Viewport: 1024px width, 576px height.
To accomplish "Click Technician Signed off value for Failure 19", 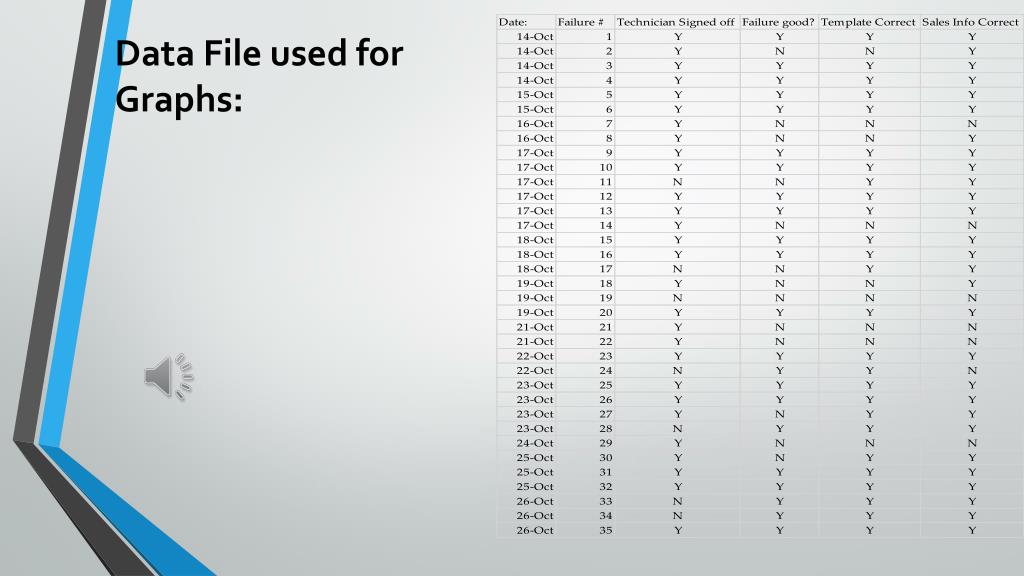I will (677, 298).
